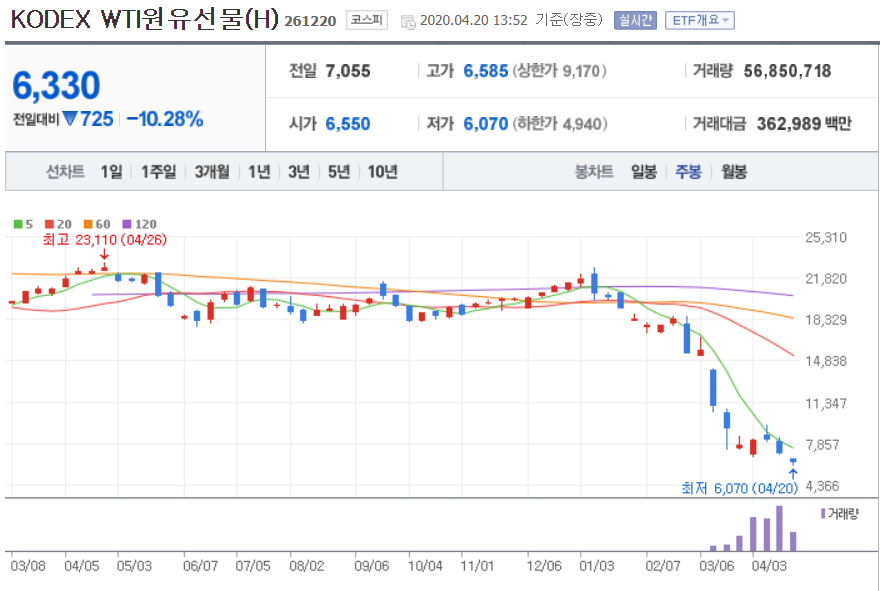Viewport: 880px width, 591px height.
Task: Click the red 20 moving average swatch
Action: pyautogui.click(x=49, y=224)
